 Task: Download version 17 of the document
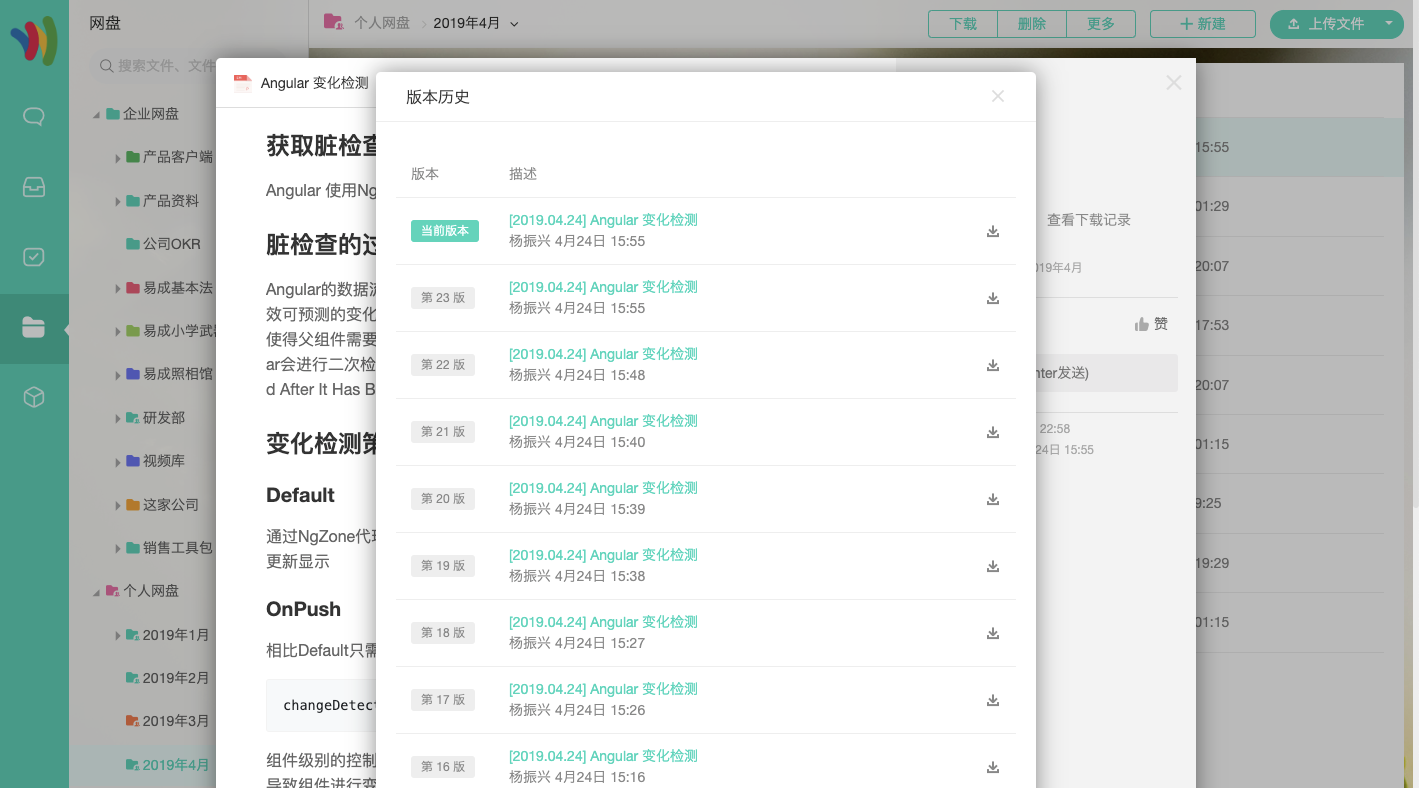(x=993, y=700)
